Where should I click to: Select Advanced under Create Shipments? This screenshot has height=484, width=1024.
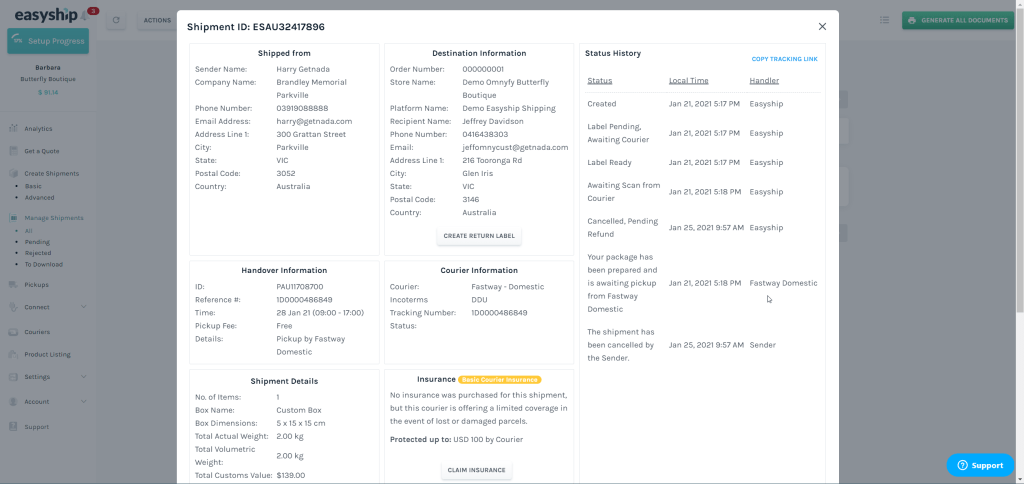tap(40, 197)
